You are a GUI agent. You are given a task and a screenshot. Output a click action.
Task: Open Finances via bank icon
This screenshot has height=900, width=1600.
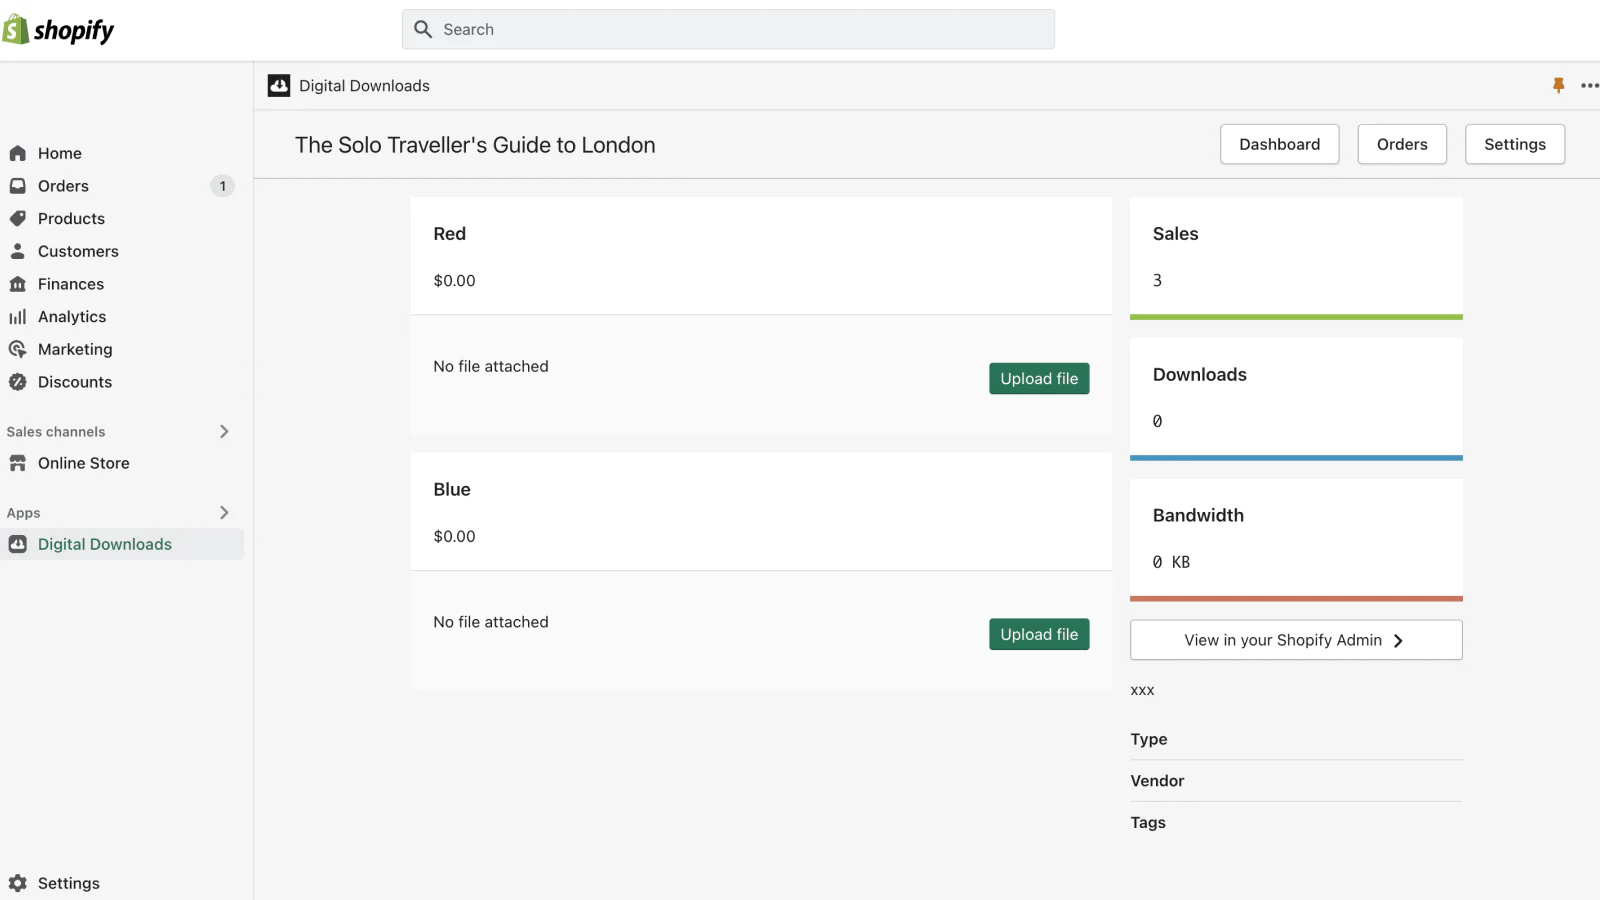[x=18, y=284]
